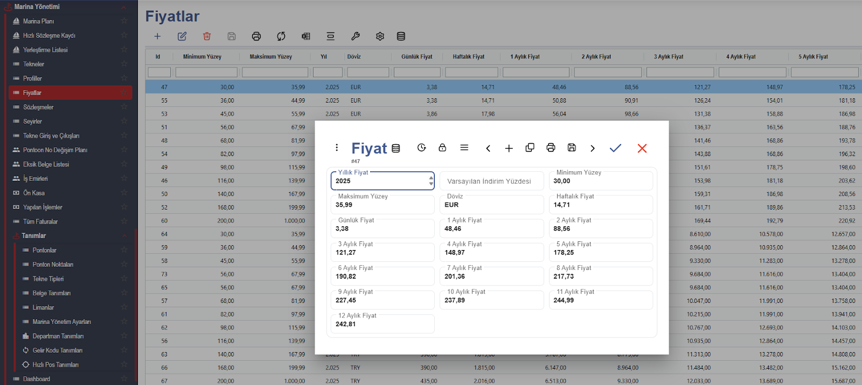Open Hızlı Pos Tanımları under Tanımlar
The width and height of the screenshot is (862, 385).
point(56,365)
